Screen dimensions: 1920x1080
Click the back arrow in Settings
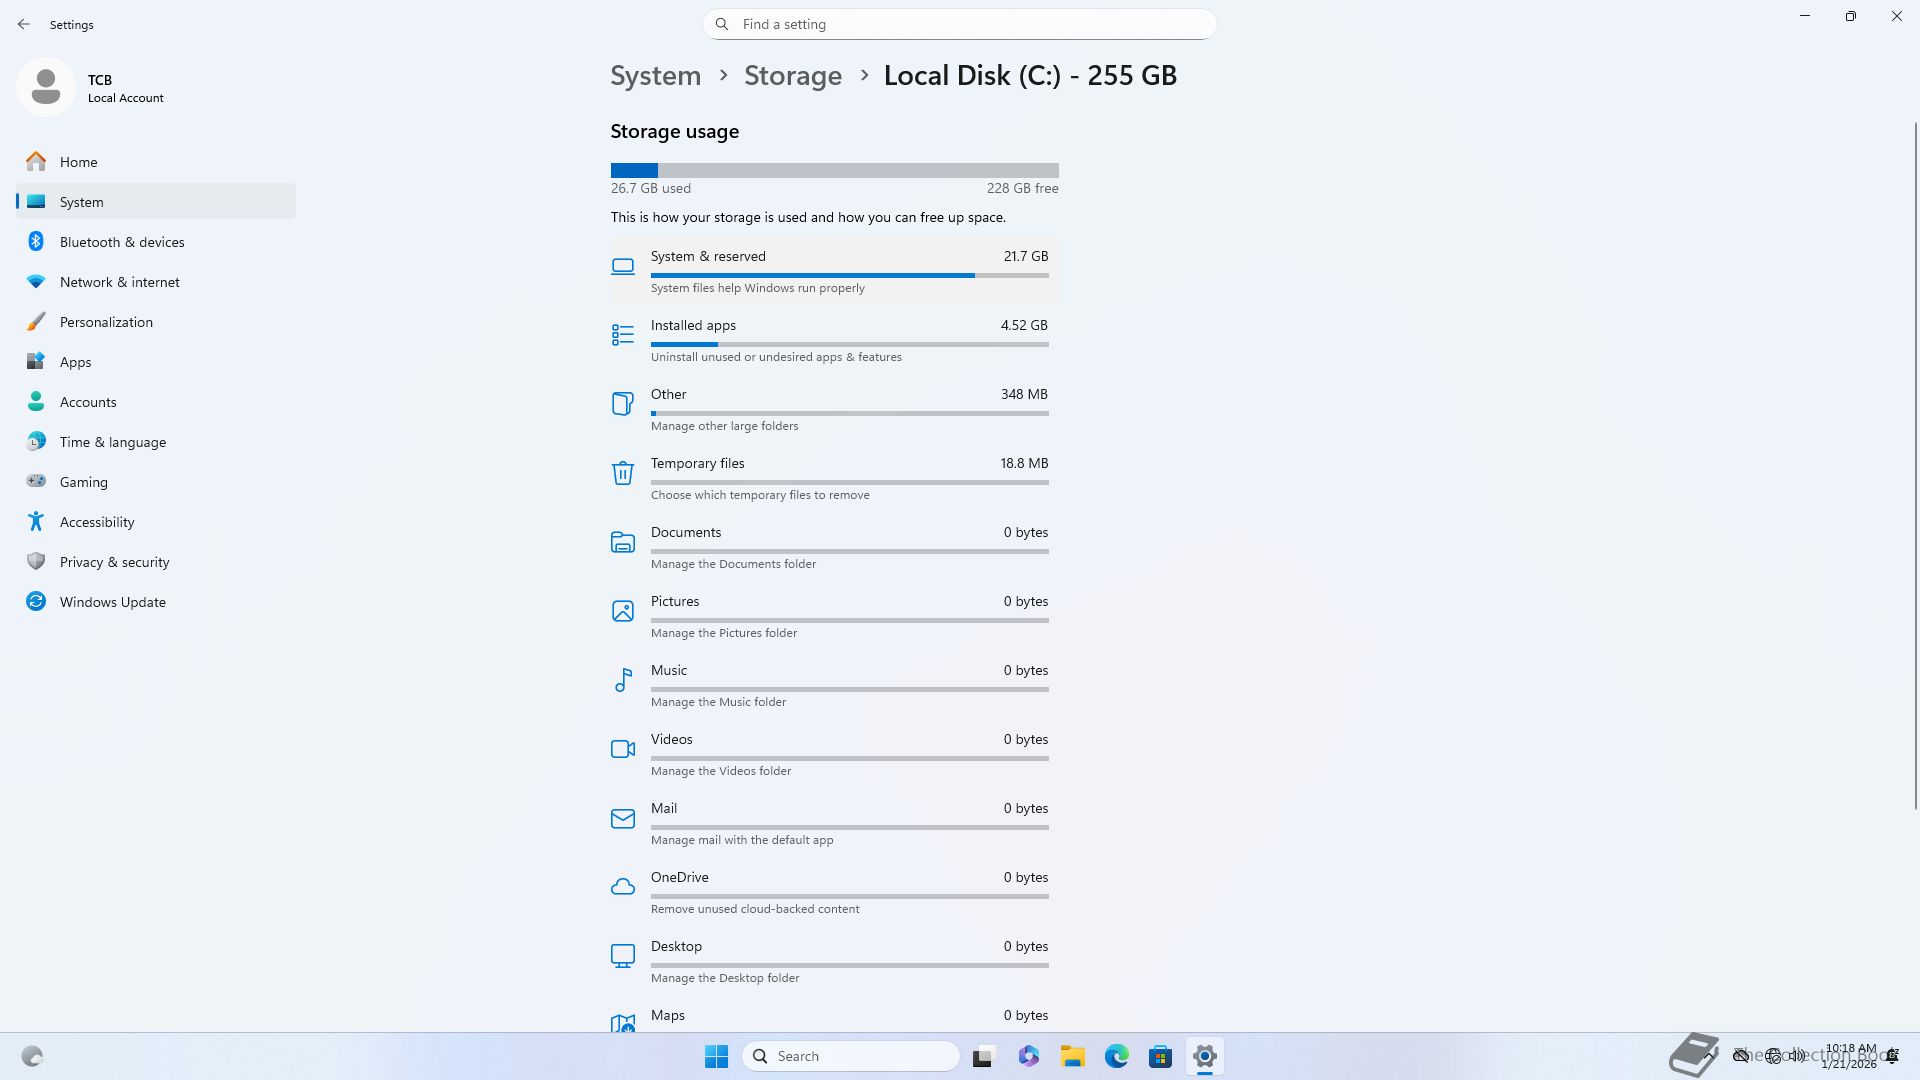(x=24, y=24)
